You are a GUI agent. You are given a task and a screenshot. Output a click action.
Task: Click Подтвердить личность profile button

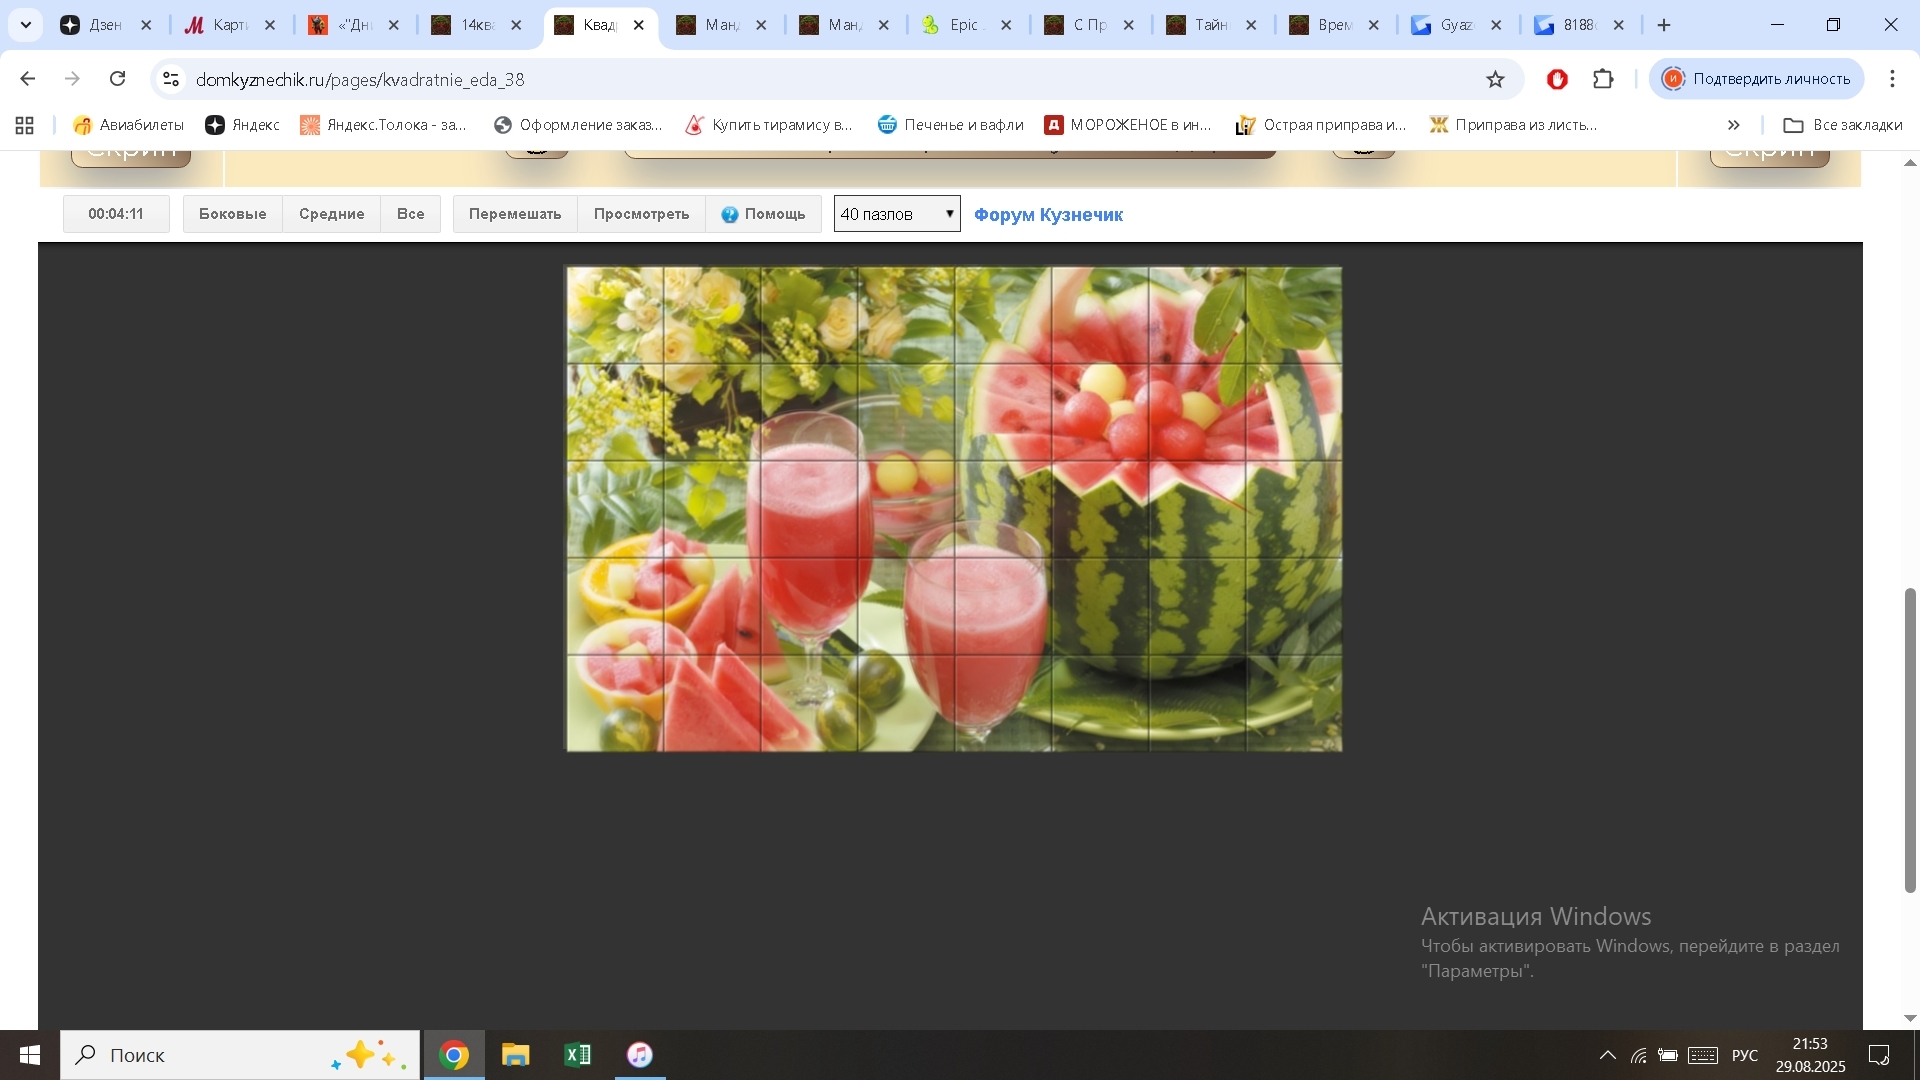[x=1756, y=79]
